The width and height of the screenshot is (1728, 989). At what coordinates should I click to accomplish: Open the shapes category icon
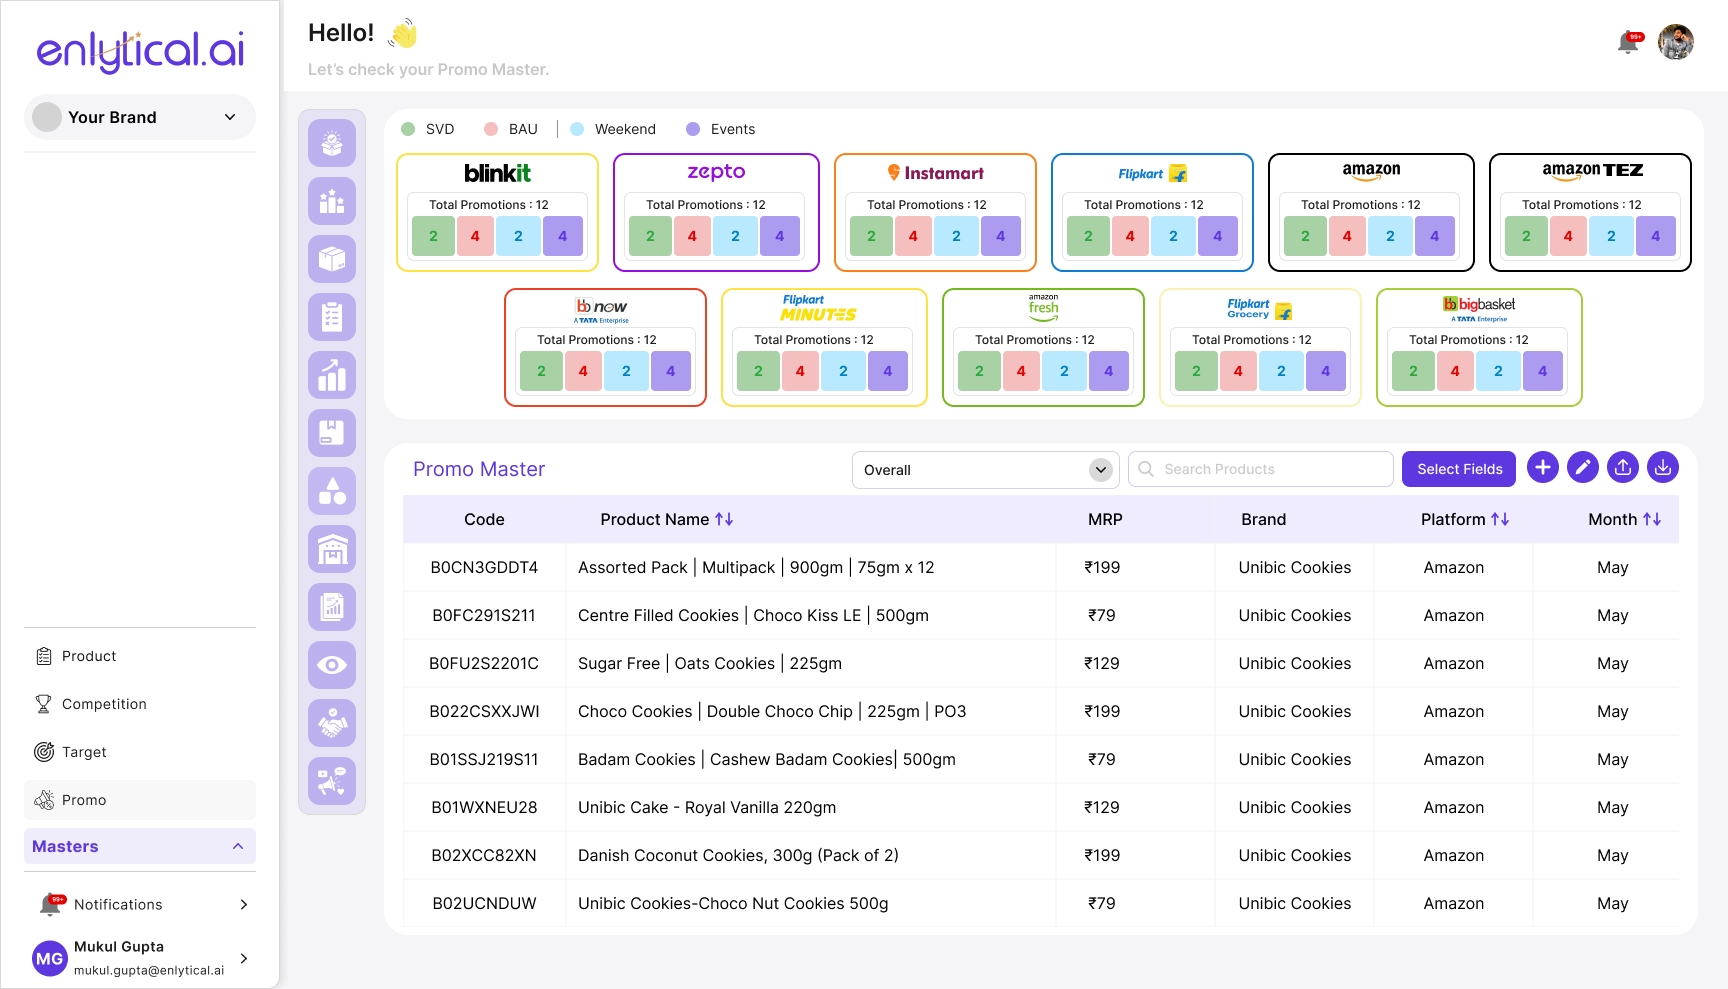coord(332,491)
